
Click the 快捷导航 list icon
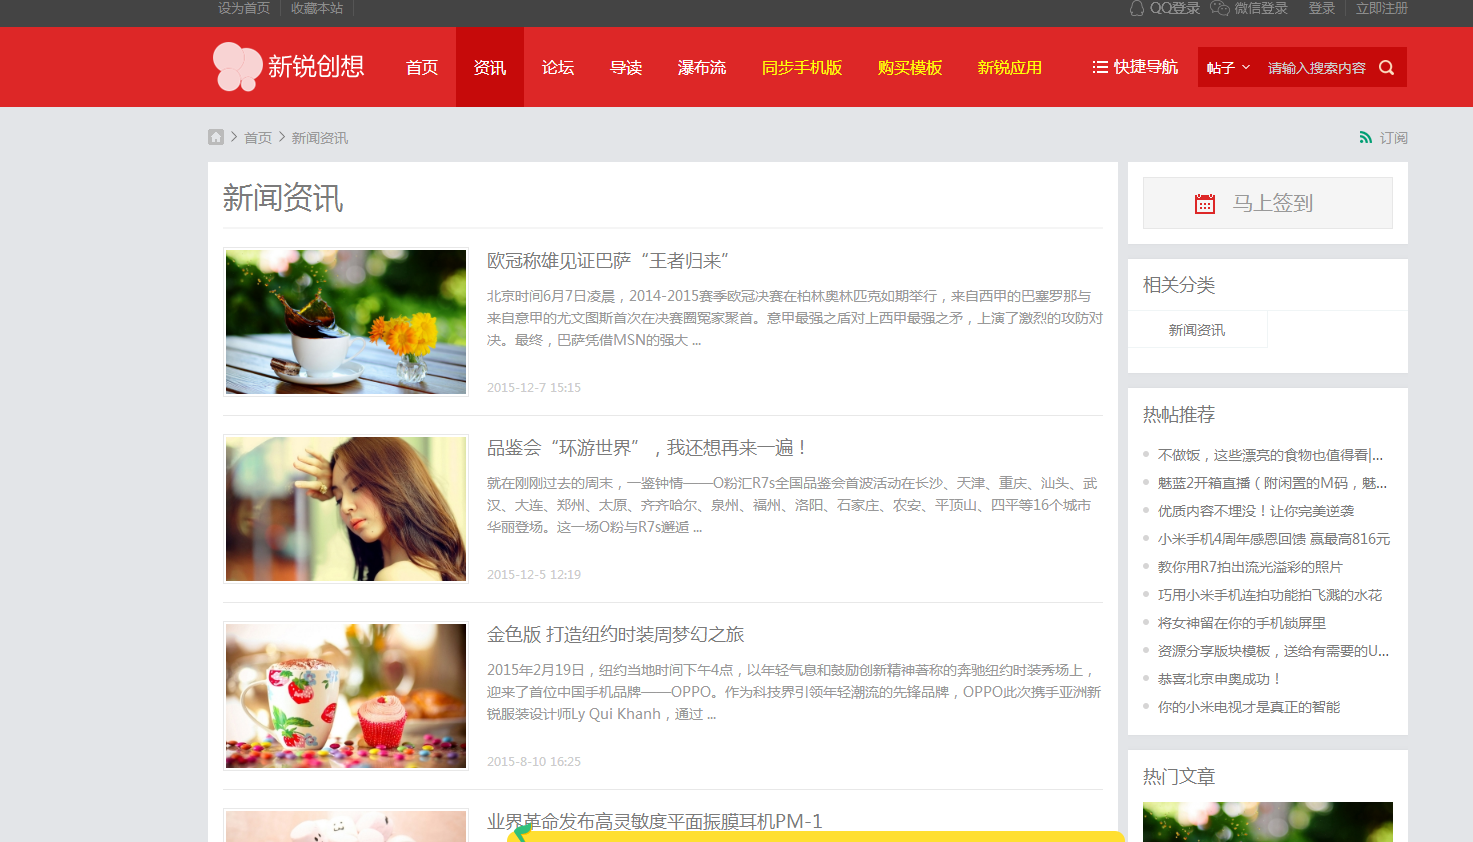[x=1100, y=67]
